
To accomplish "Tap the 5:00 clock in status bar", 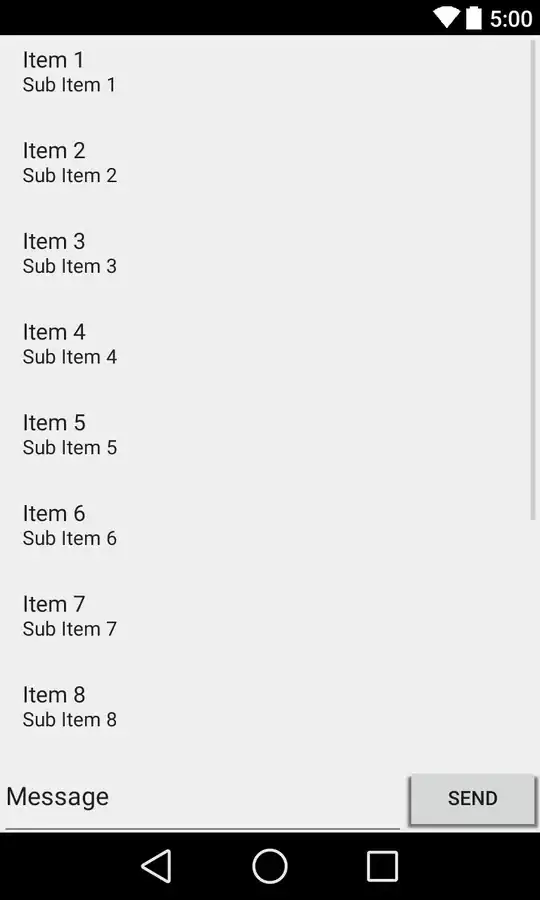I will click(511, 18).
